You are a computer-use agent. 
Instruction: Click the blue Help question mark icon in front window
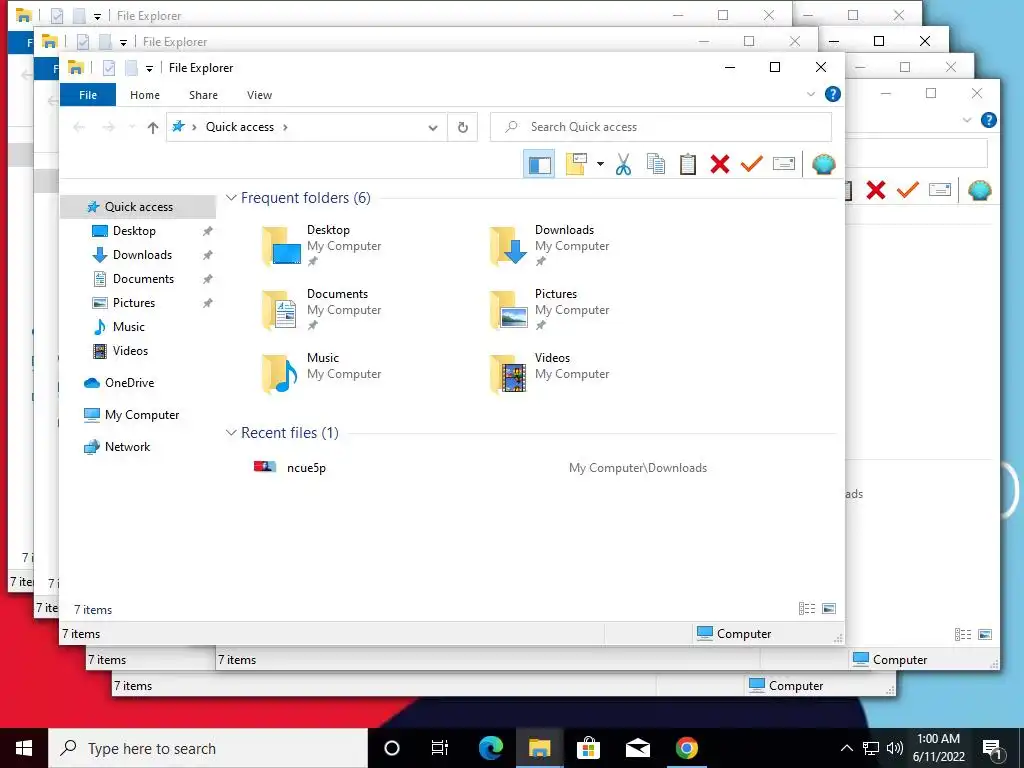click(833, 94)
